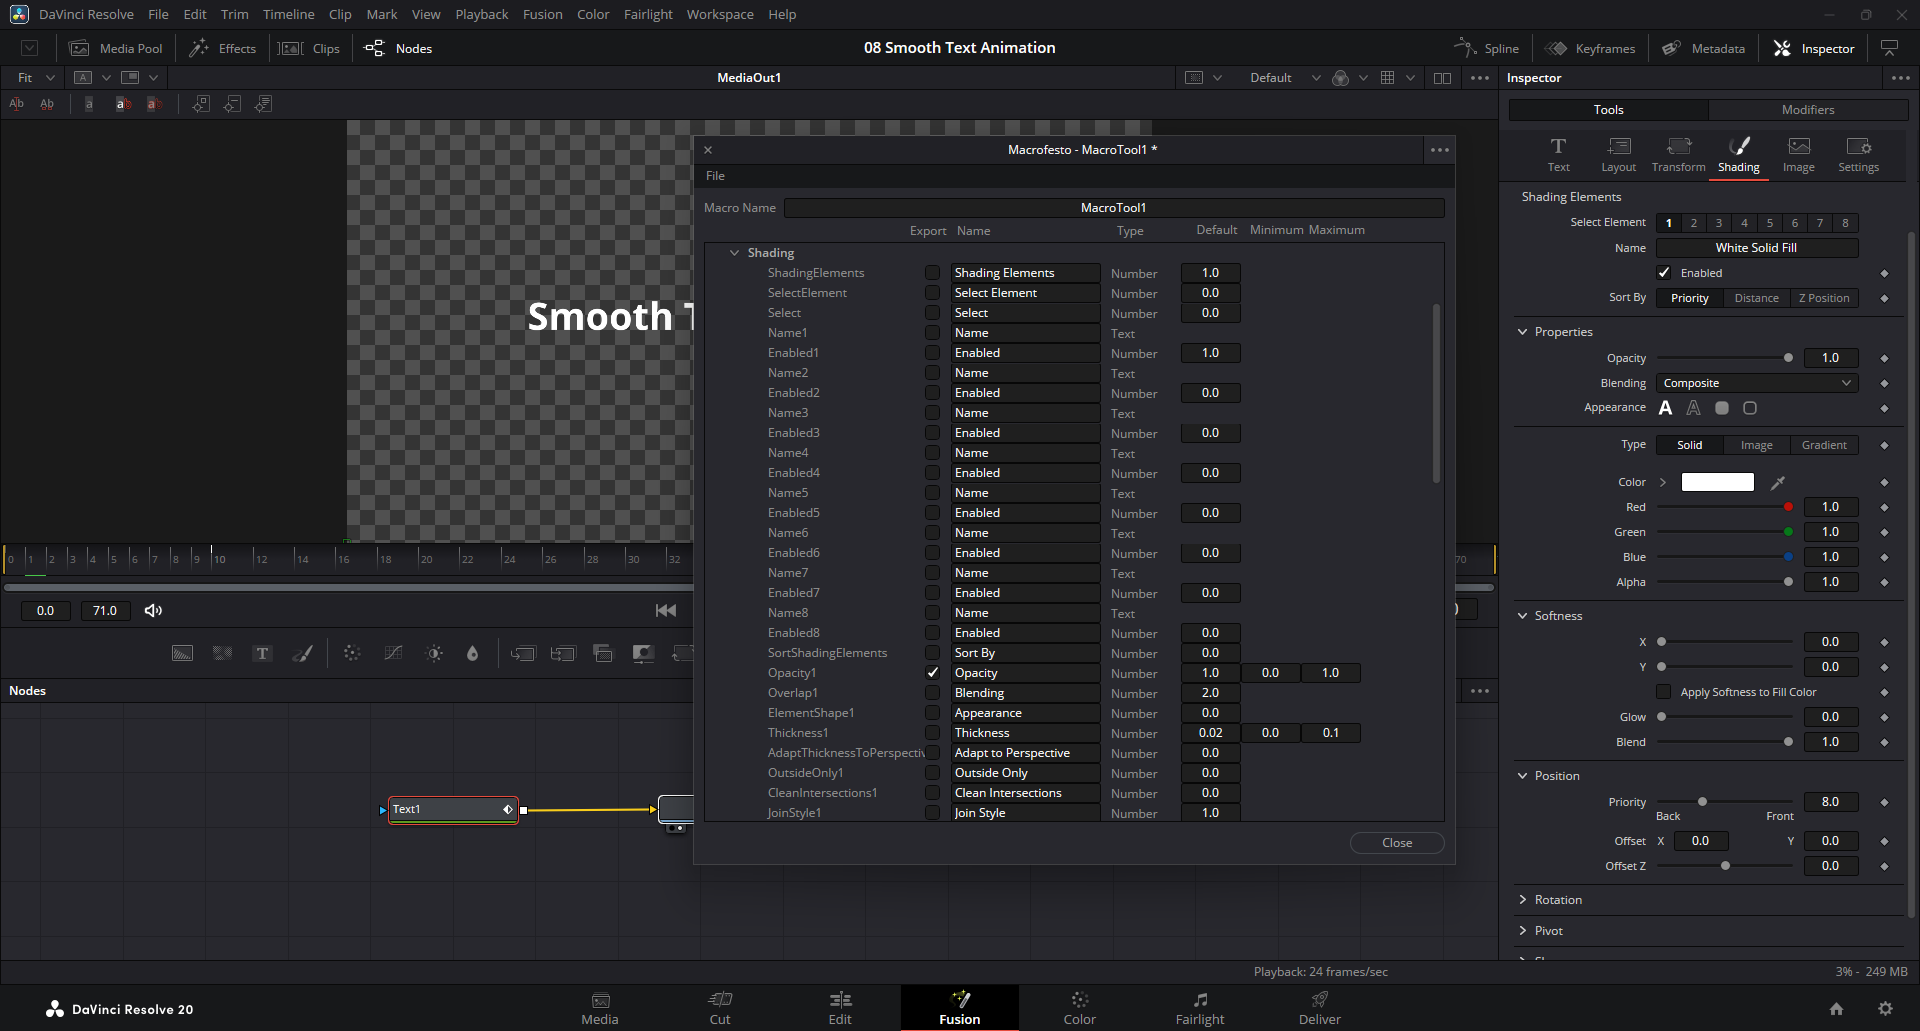Open the Layout tab in Inspector
1920x1031 pixels.
1618,154
